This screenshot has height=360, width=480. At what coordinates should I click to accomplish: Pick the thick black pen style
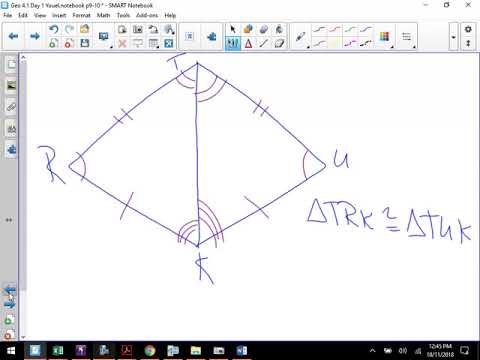click(366, 43)
